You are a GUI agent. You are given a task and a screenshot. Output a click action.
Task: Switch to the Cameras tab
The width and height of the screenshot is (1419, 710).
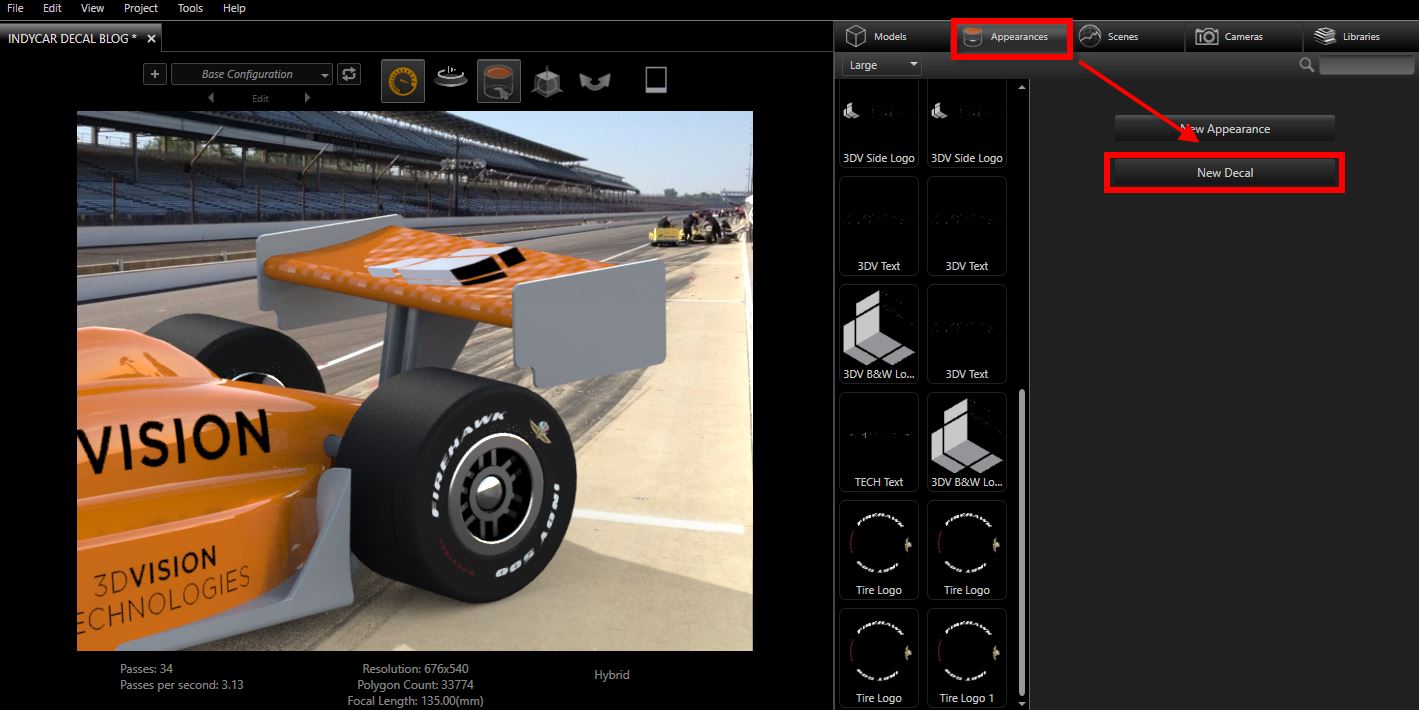pos(1230,37)
